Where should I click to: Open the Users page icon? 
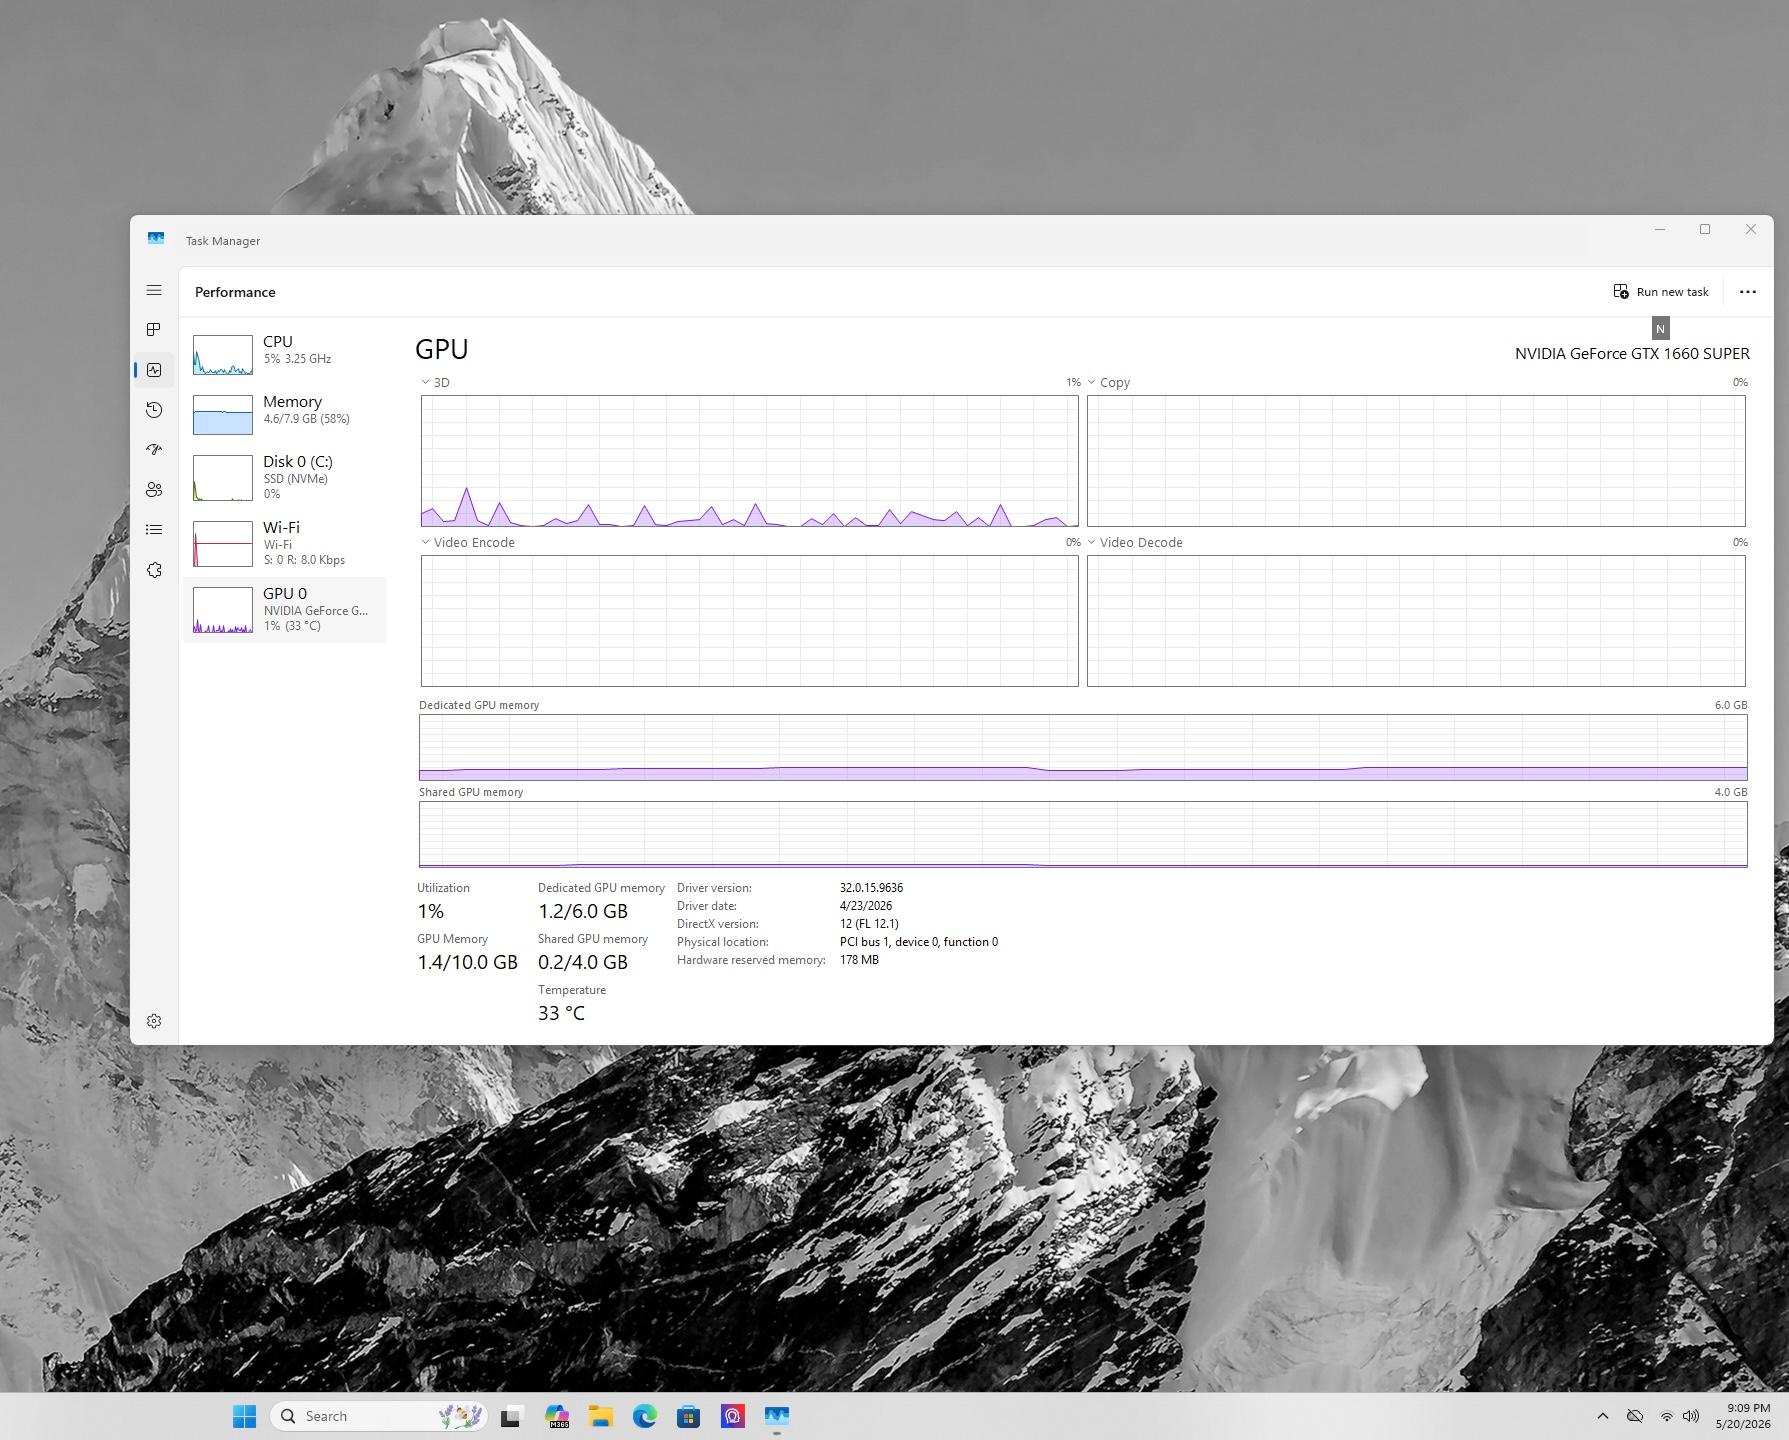[x=154, y=490]
